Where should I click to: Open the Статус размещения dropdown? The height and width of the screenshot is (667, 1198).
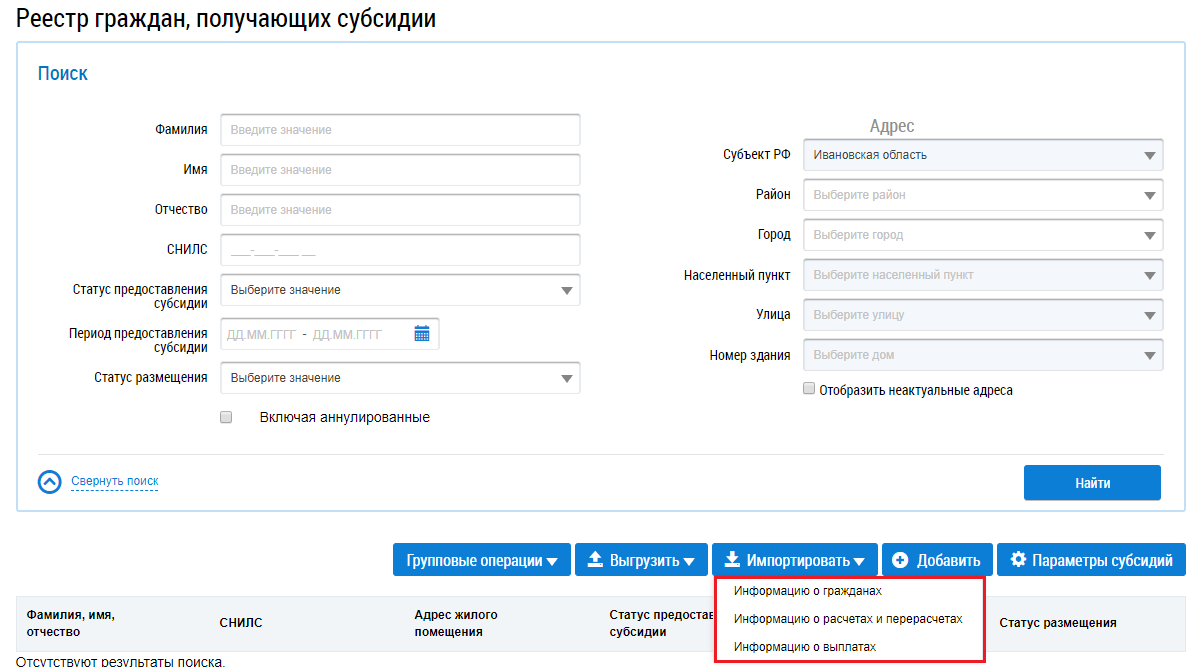[x=399, y=378]
